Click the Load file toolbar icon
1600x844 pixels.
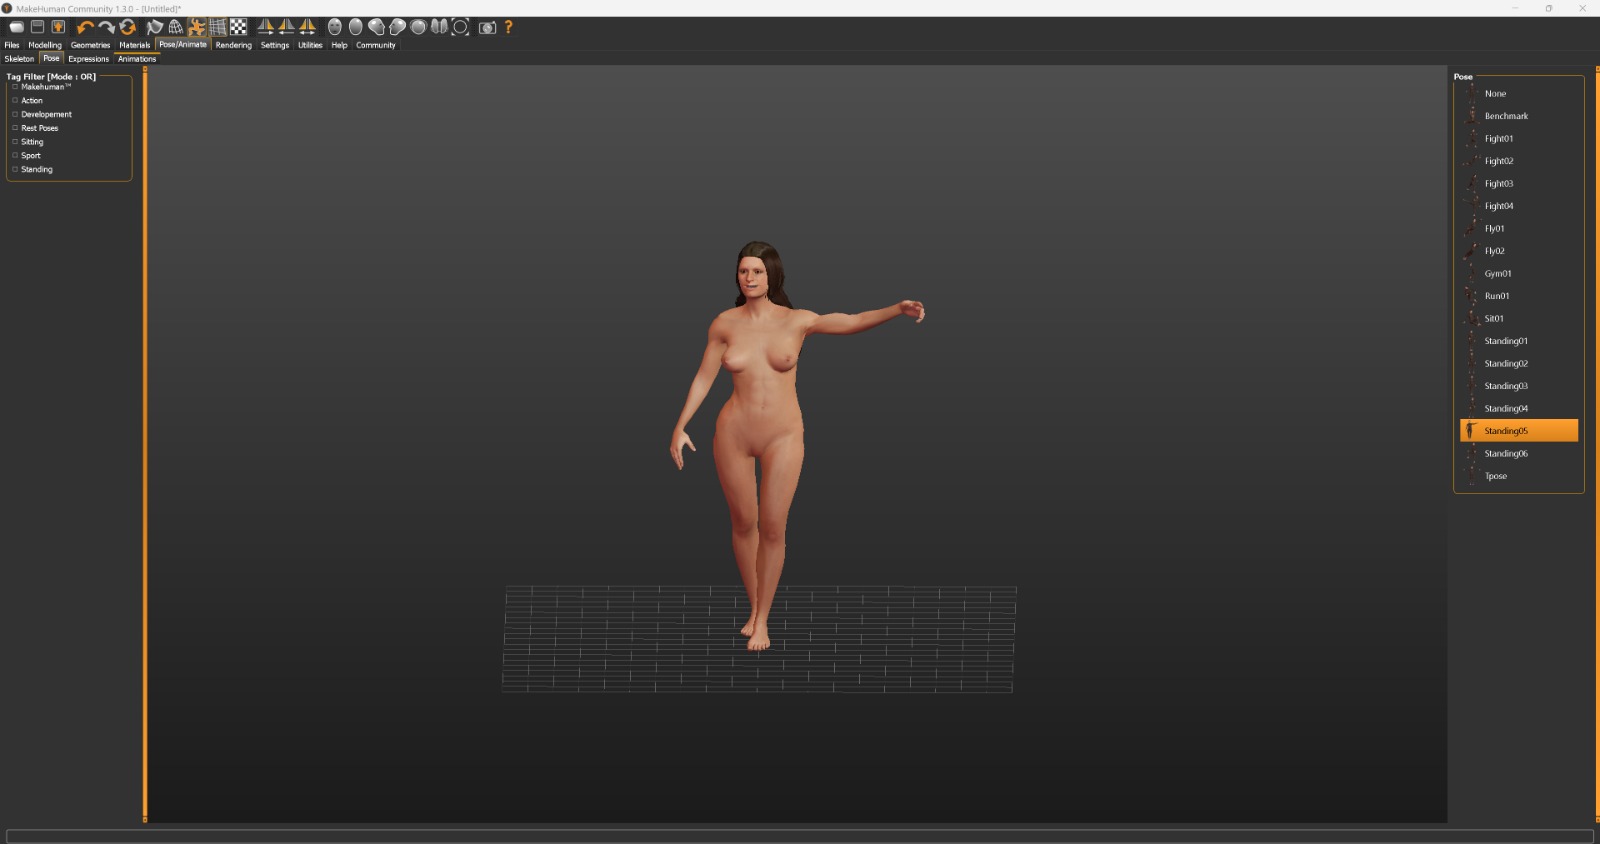[17, 27]
